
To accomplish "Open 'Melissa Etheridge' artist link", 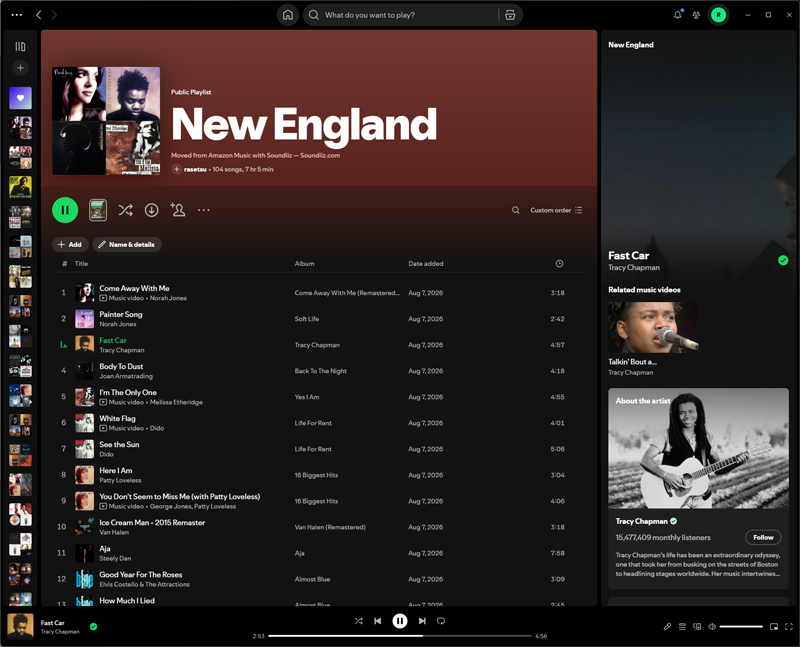I will click(x=176, y=402).
